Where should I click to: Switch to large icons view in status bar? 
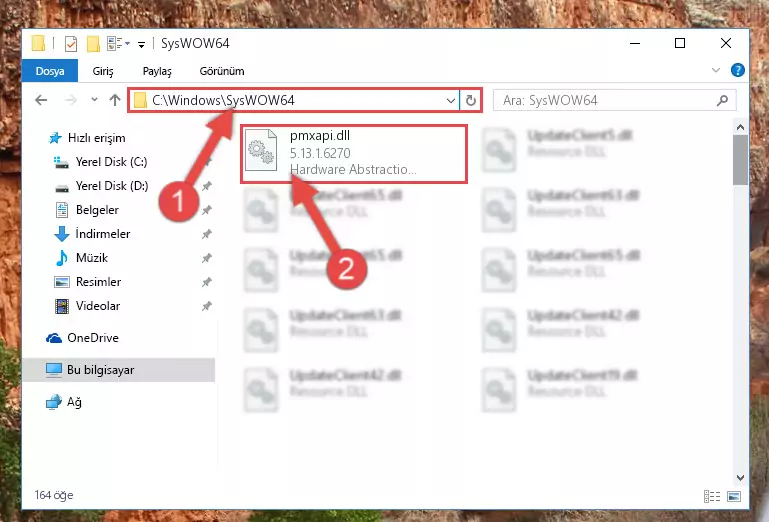click(734, 496)
